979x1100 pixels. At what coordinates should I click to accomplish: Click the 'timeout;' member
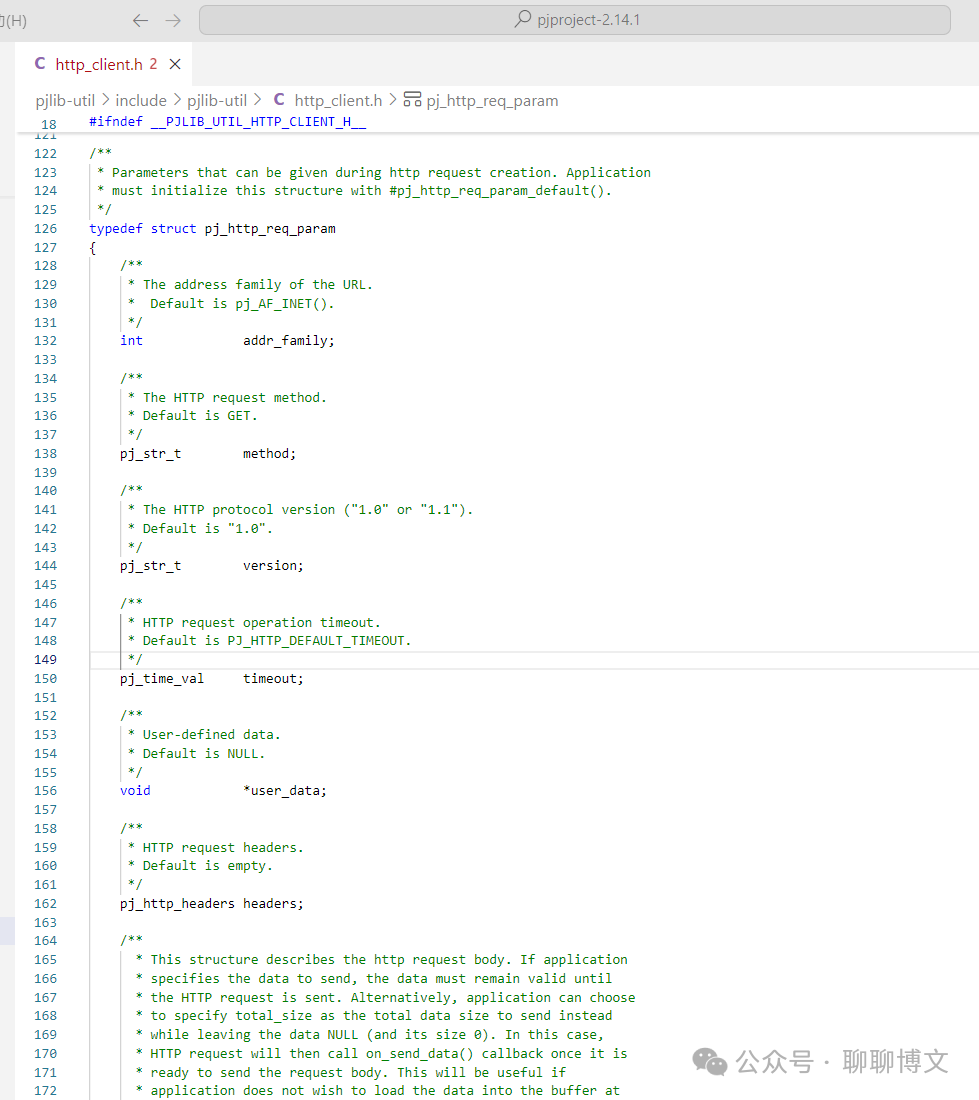tap(274, 679)
